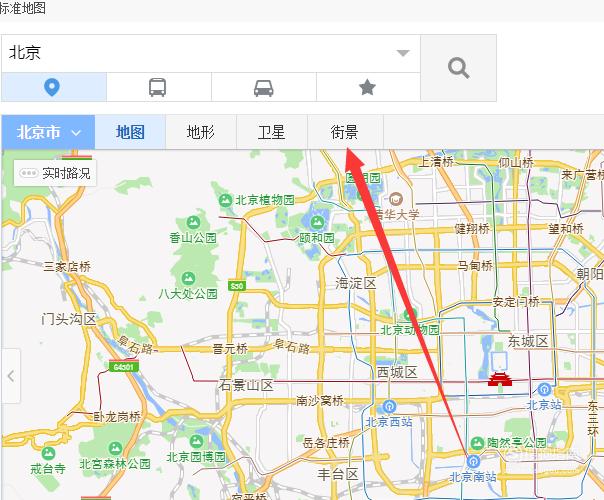Click 北京植物园 botanical garden marker
The width and height of the screenshot is (604, 500).
(225, 200)
